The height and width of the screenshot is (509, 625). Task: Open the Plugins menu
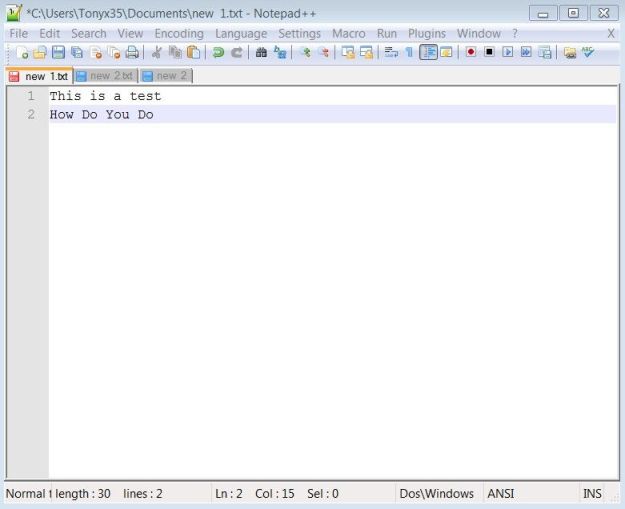[x=427, y=33]
